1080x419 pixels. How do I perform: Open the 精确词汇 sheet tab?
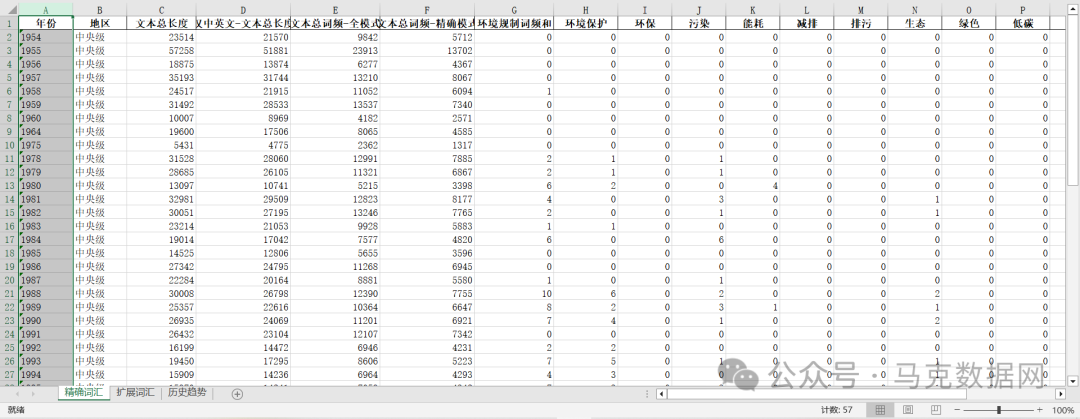pos(83,394)
